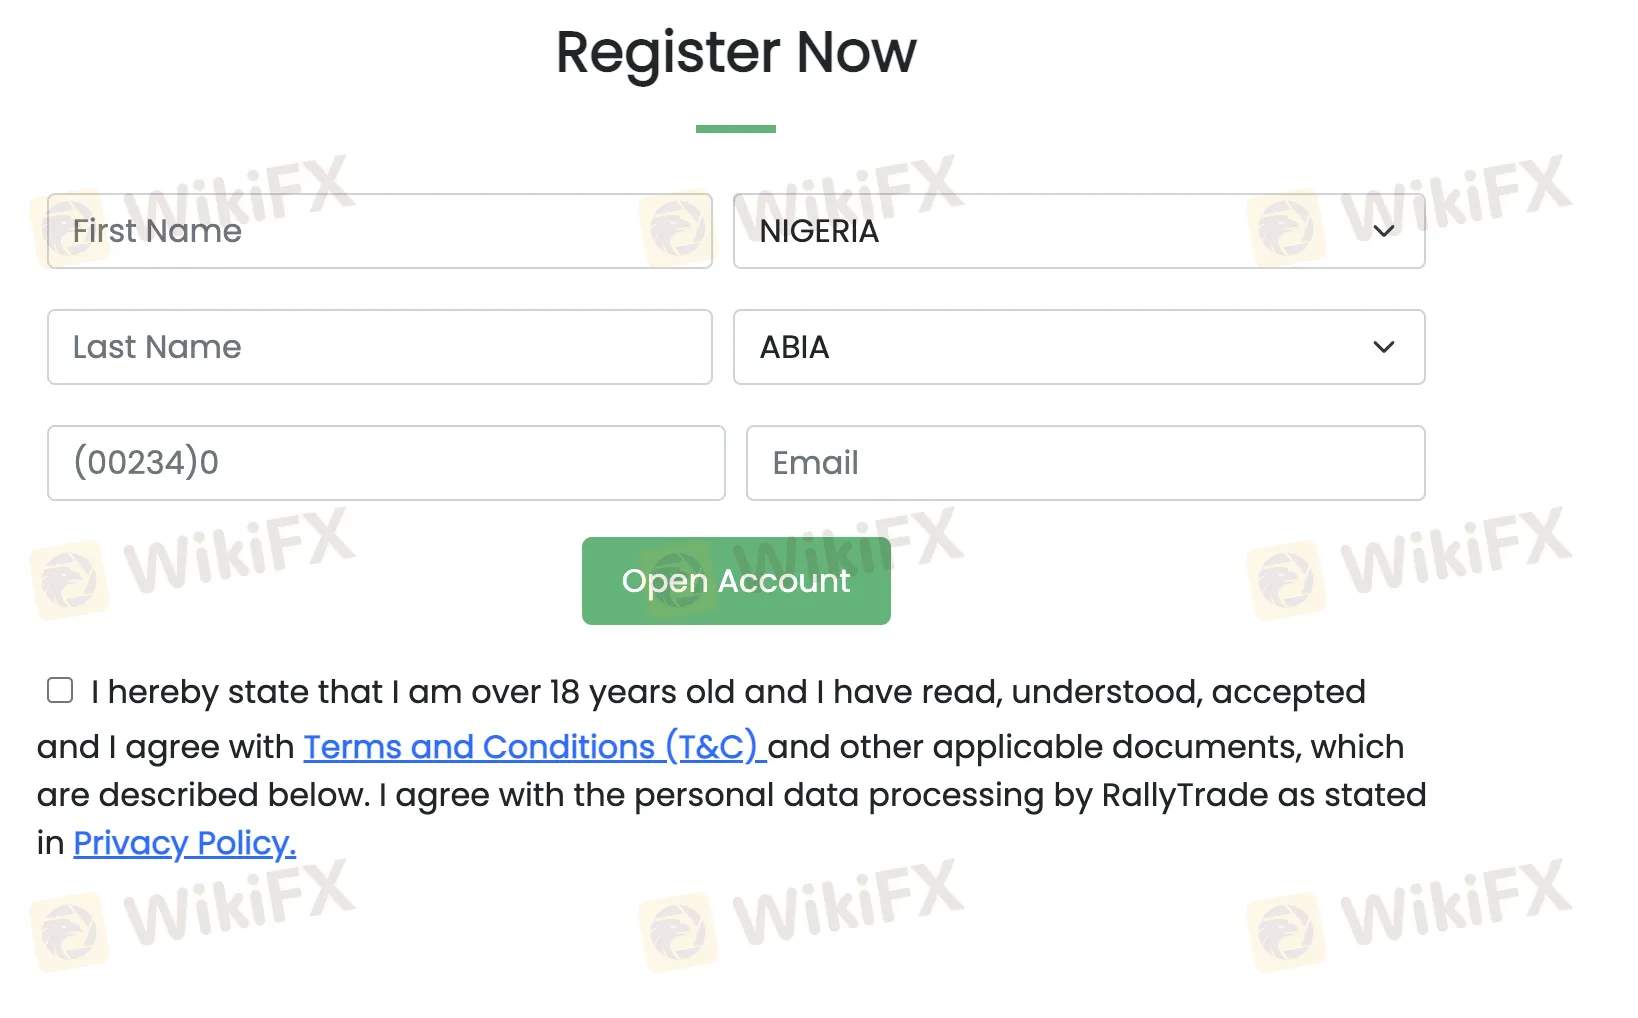This screenshot has height=1018, width=1638.
Task: Click the Register Now heading
Action: [x=736, y=52]
